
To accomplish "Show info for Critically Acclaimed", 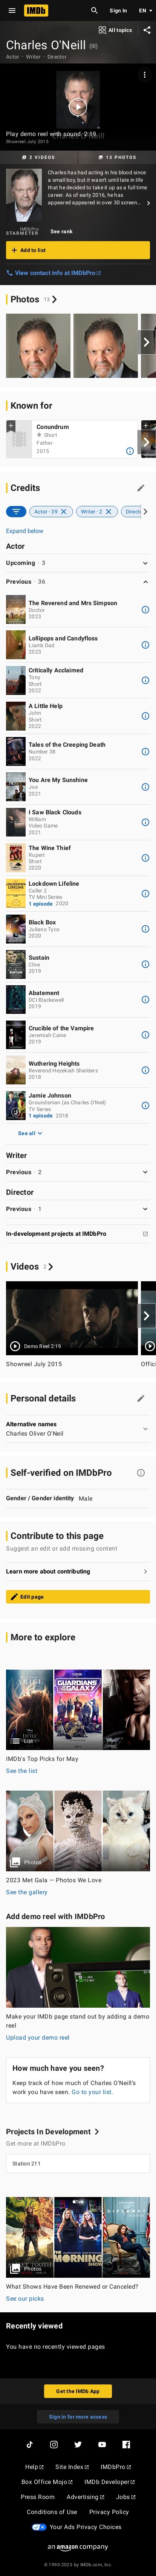I will point(145,680).
